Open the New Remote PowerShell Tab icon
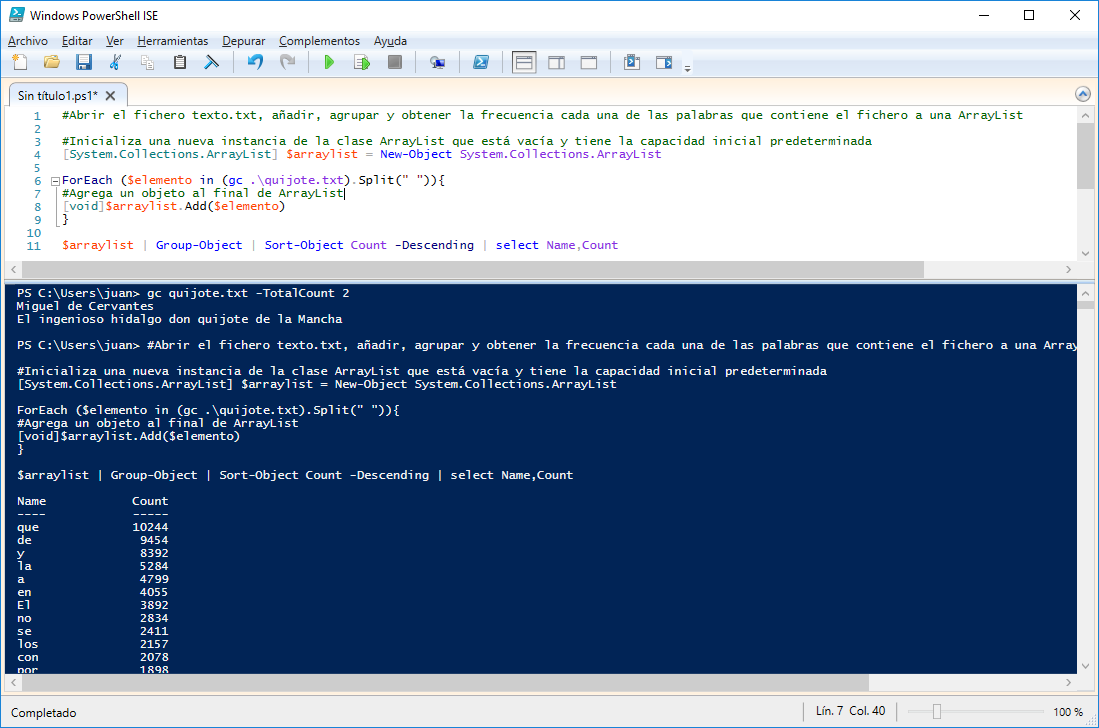Viewport: 1099px width, 728px height. pyautogui.click(x=437, y=63)
